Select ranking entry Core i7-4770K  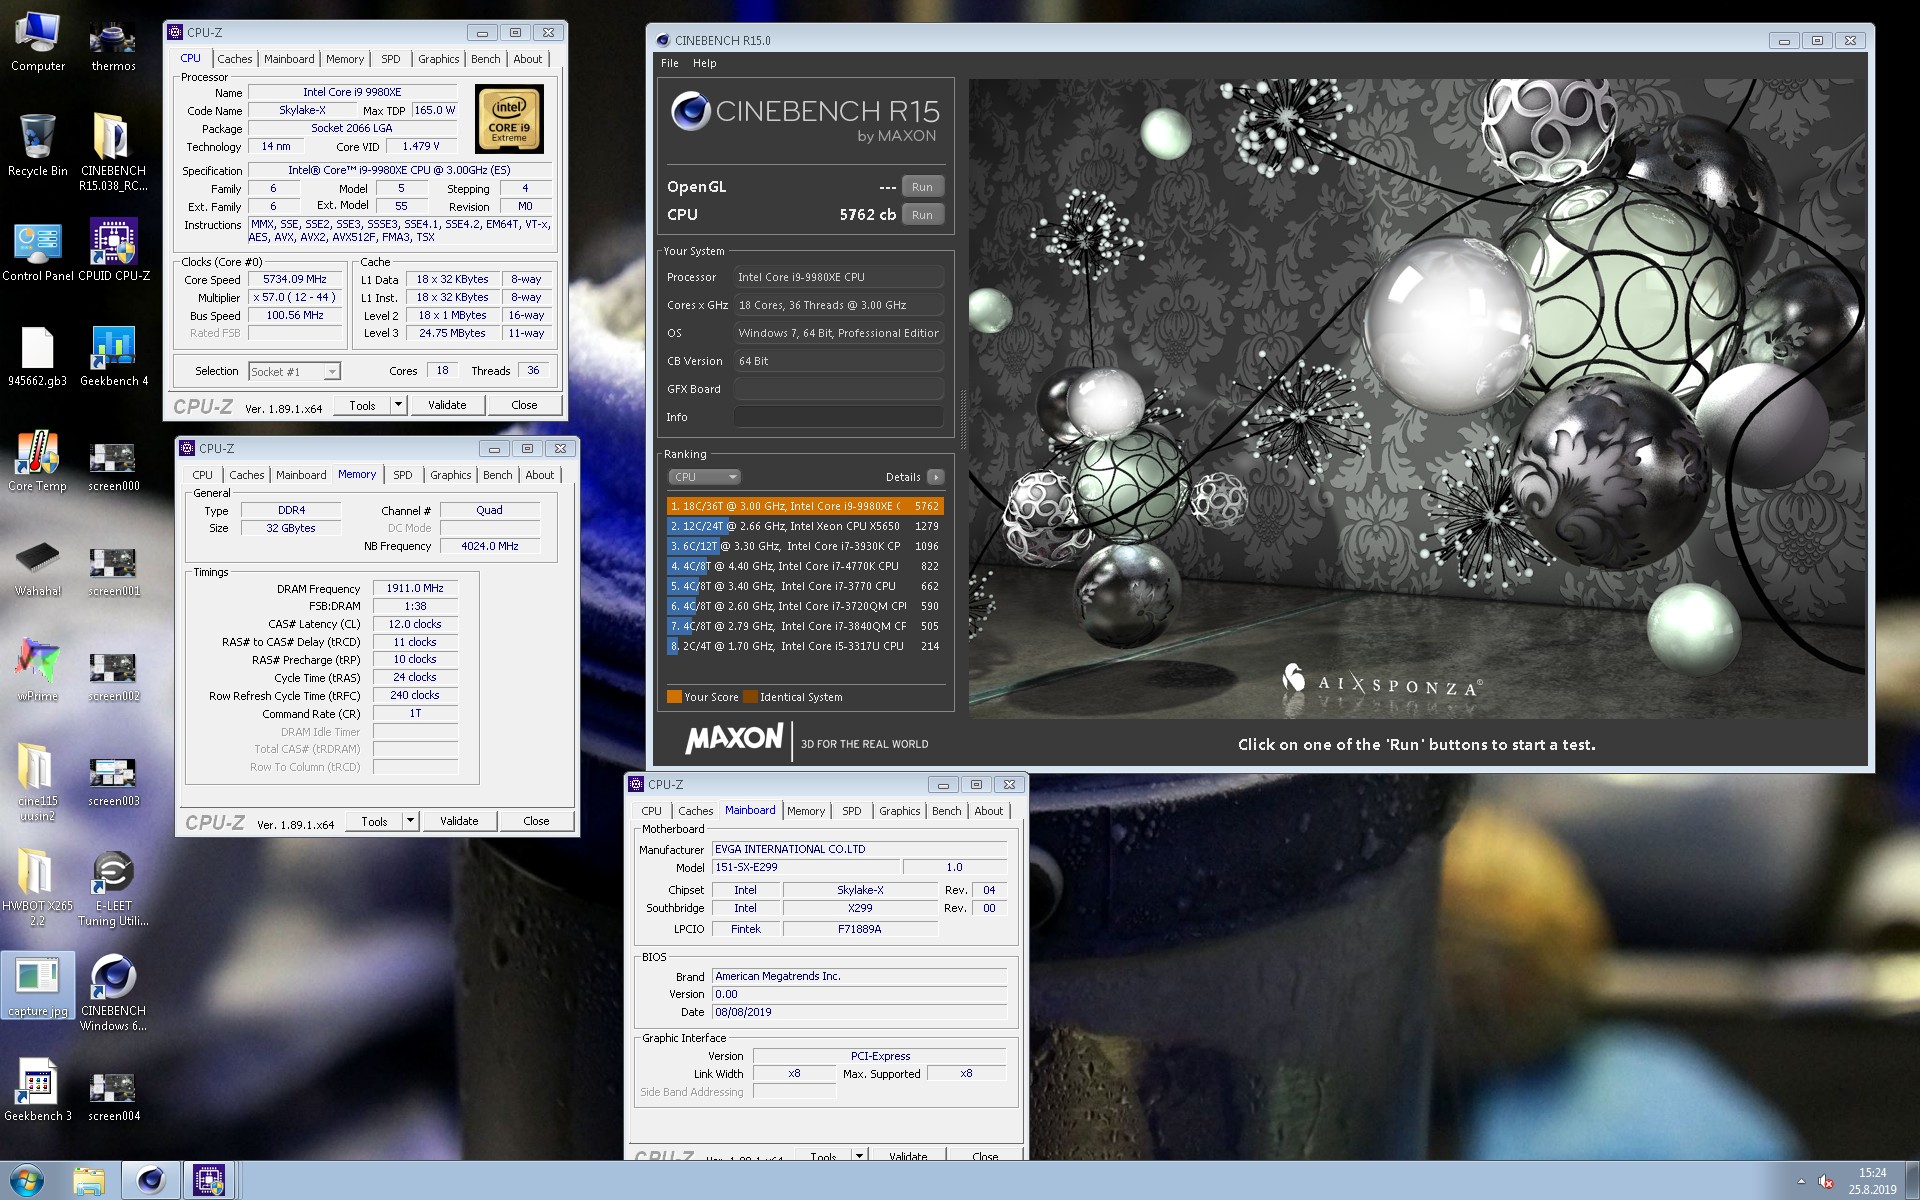point(805,566)
